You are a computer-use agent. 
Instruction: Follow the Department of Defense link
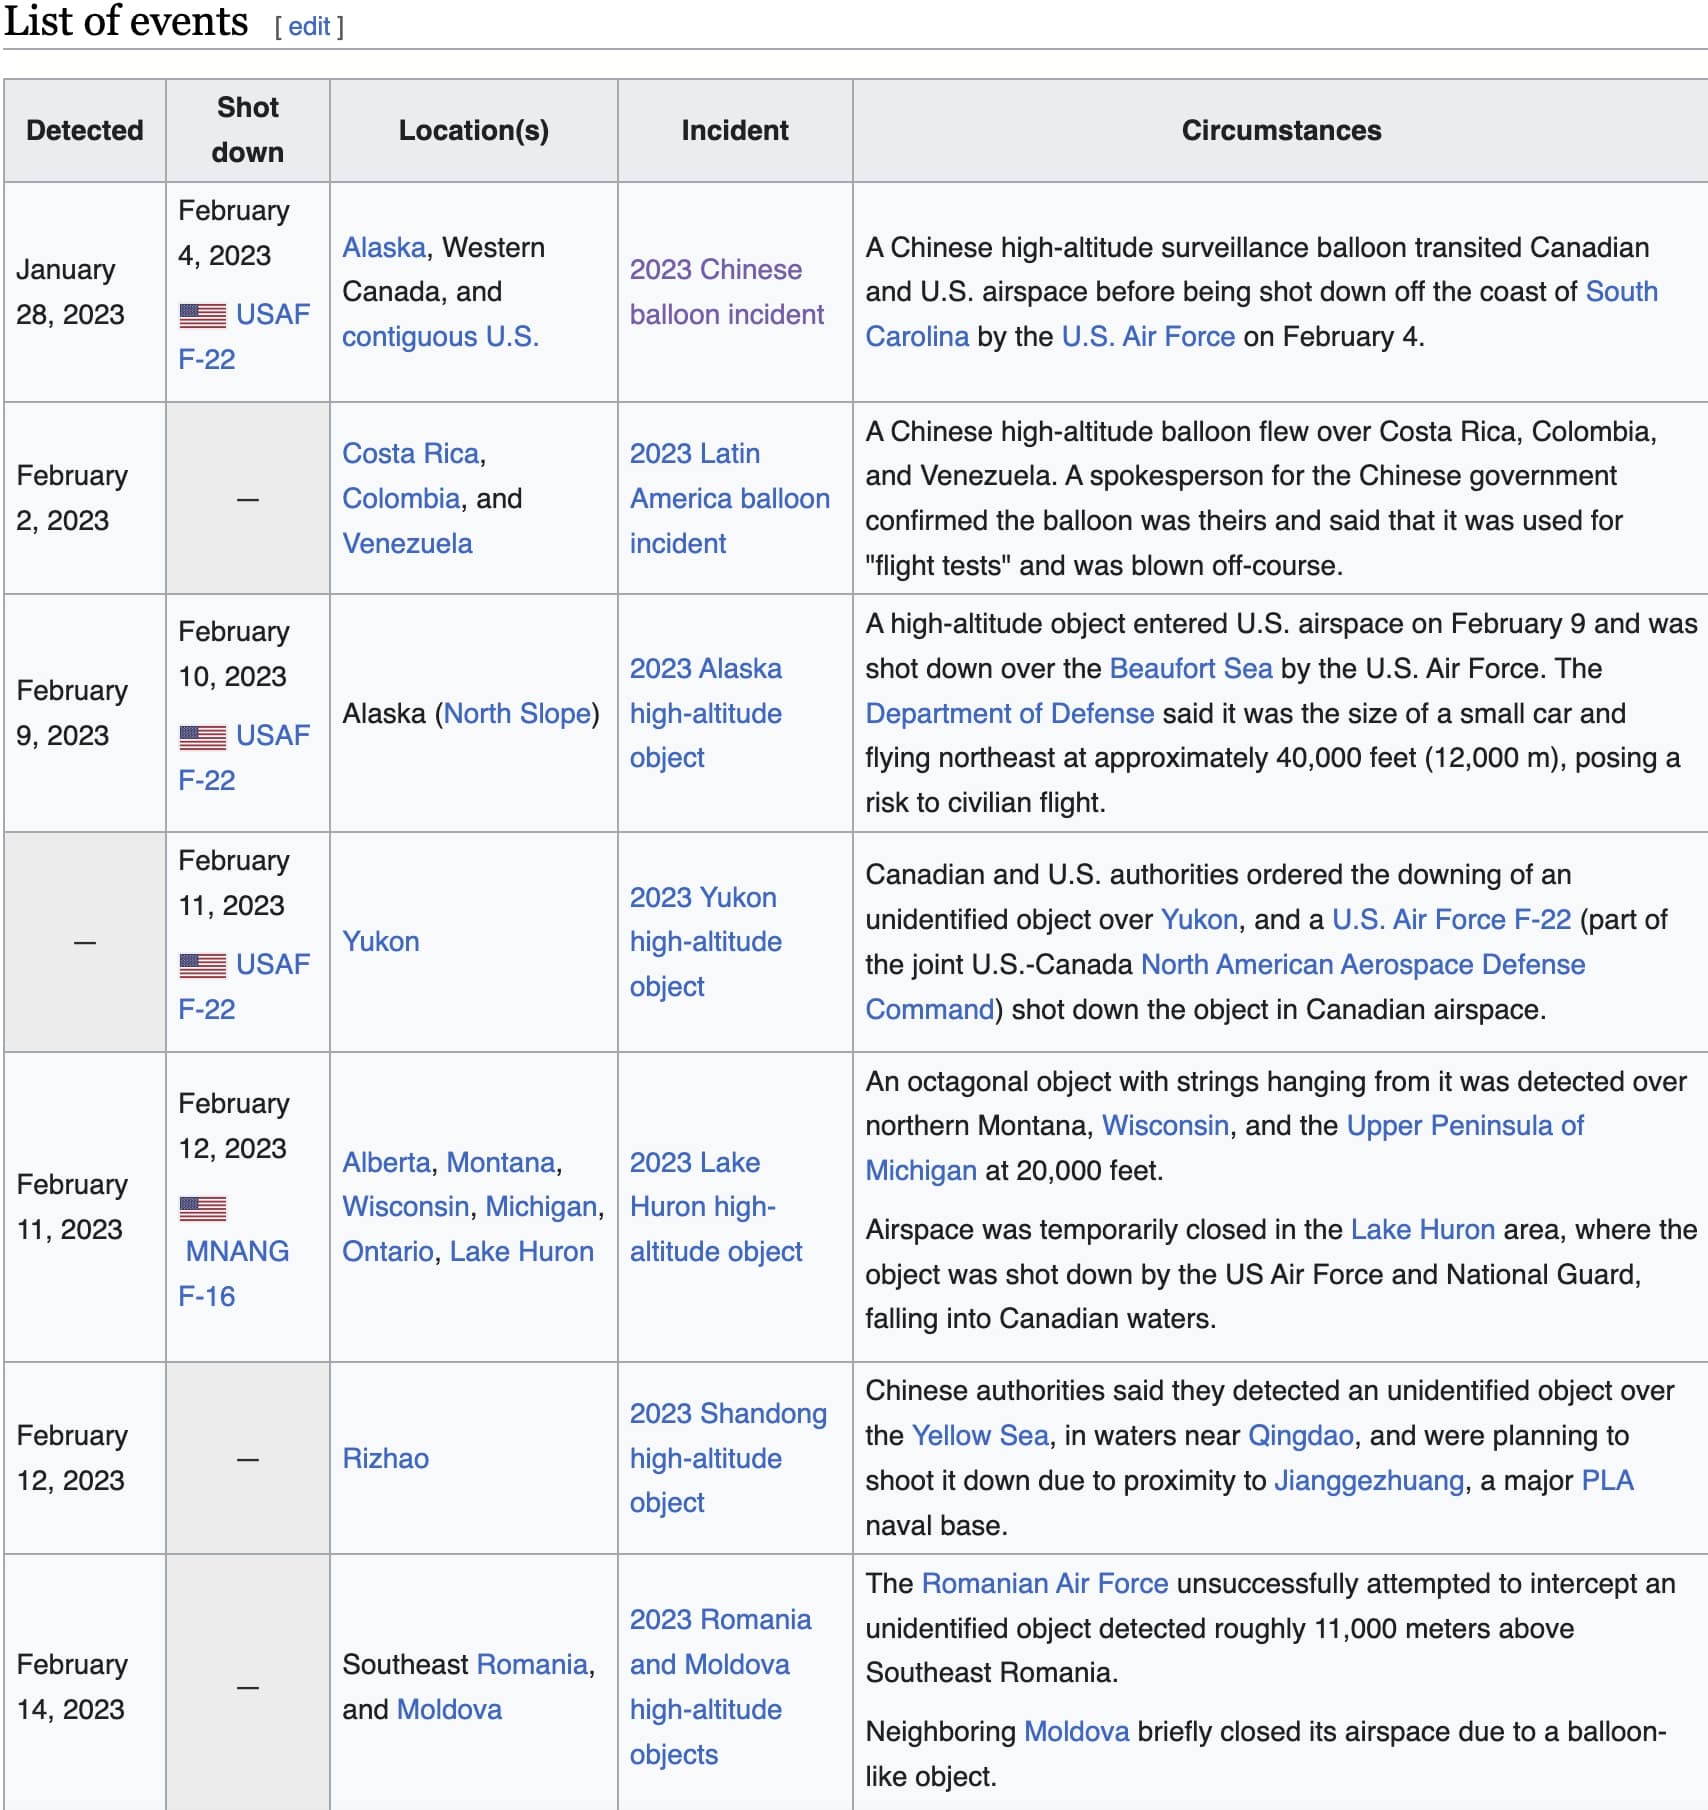click(1009, 714)
